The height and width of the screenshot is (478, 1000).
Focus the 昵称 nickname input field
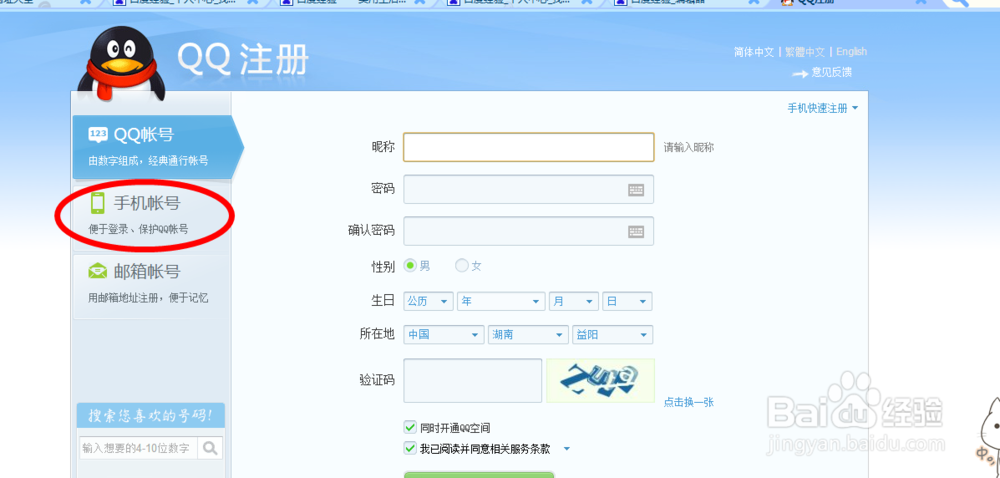[529, 147]
